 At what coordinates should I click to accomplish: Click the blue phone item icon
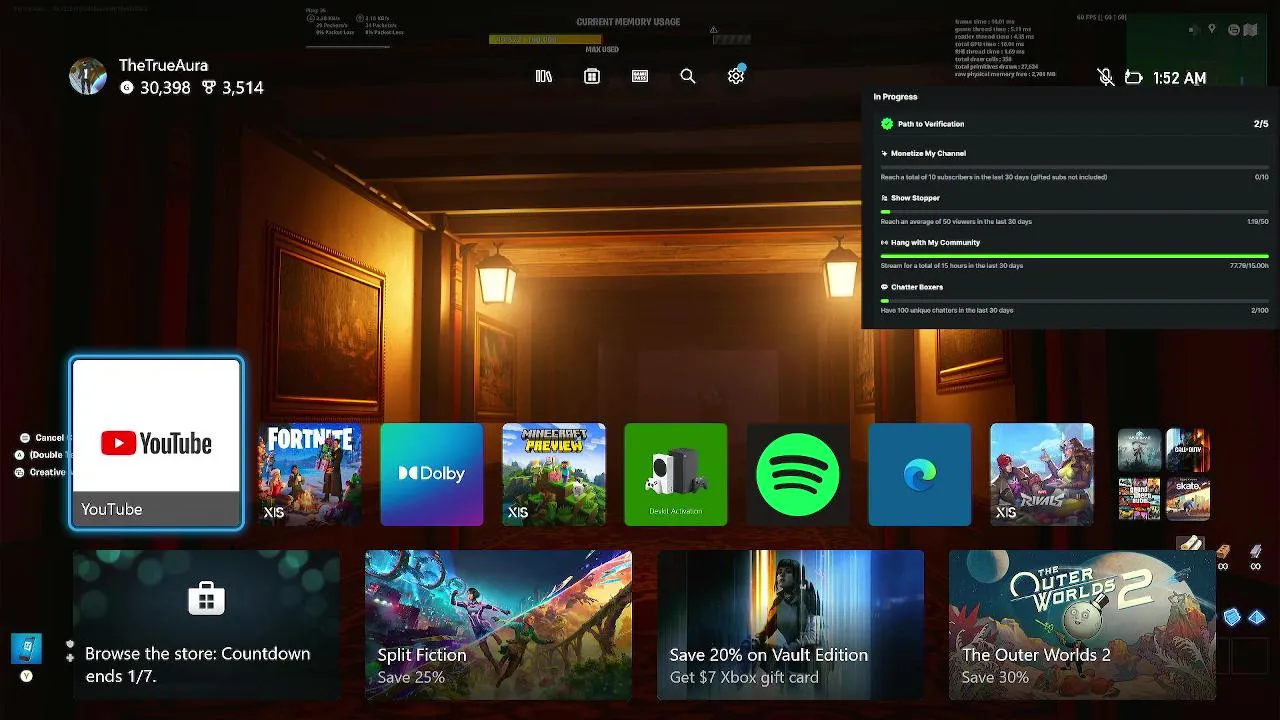tap(26, 648)
